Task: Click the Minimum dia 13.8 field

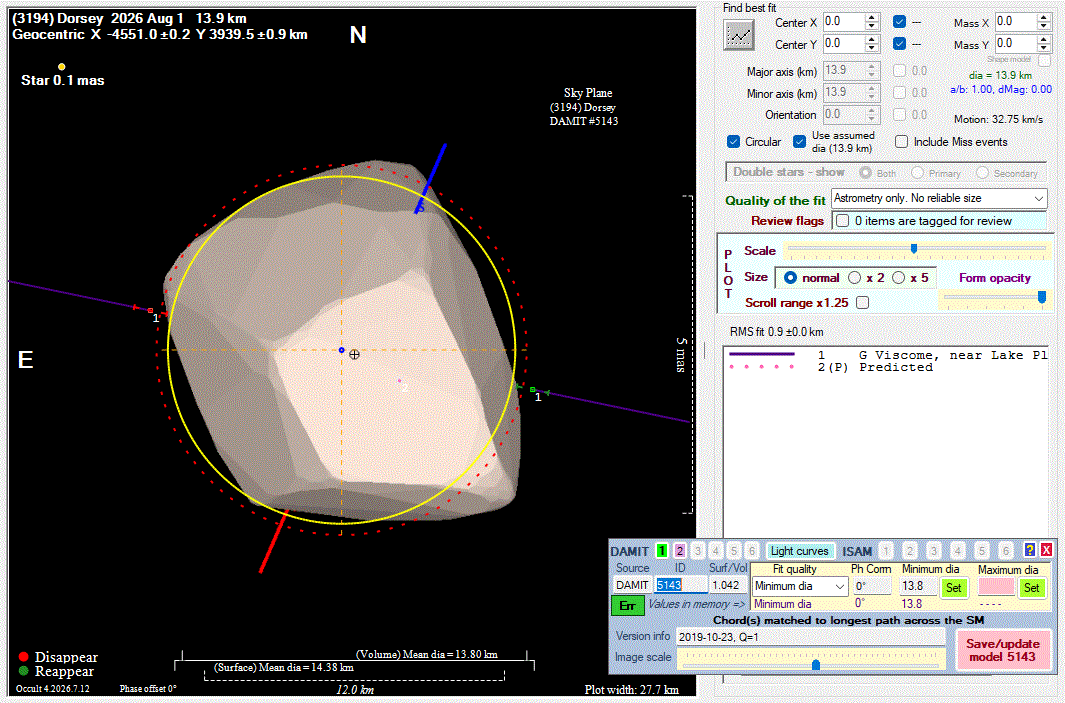Action: (x=918, y=585)
